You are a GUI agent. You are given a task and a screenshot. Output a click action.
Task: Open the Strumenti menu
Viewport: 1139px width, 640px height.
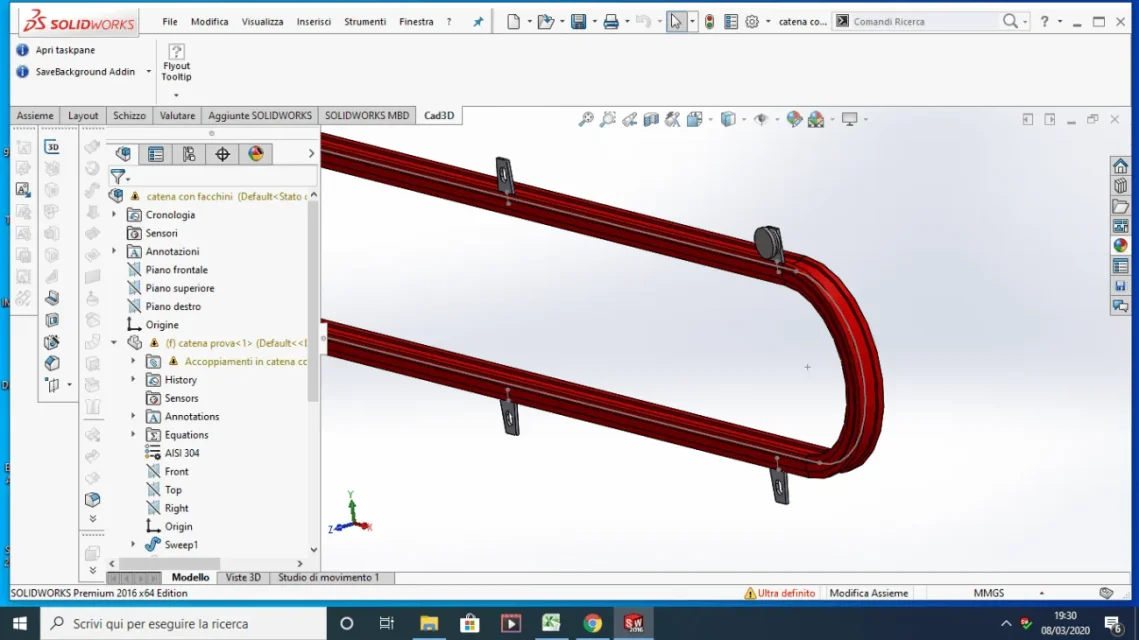point(365,22)
